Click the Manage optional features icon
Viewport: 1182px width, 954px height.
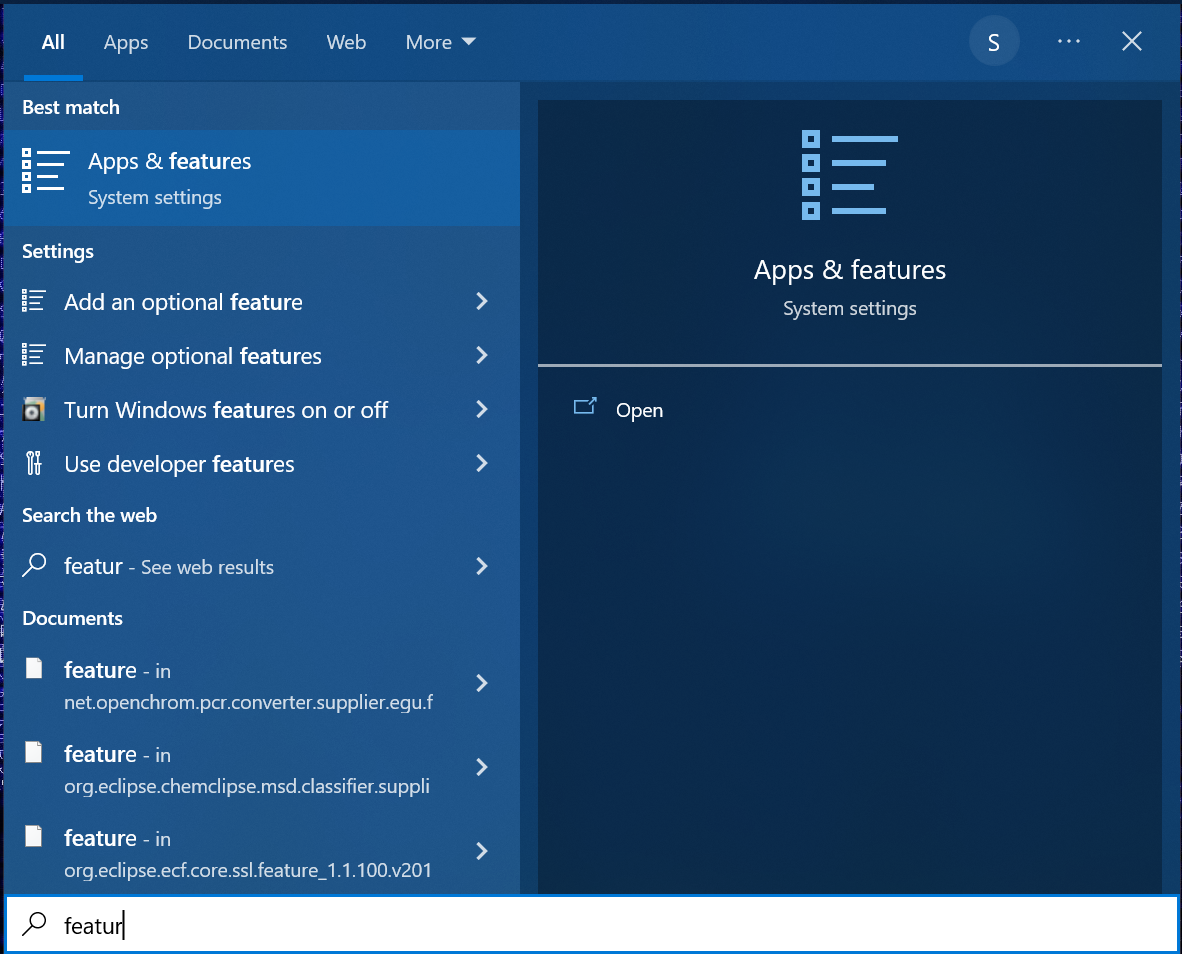33,354
